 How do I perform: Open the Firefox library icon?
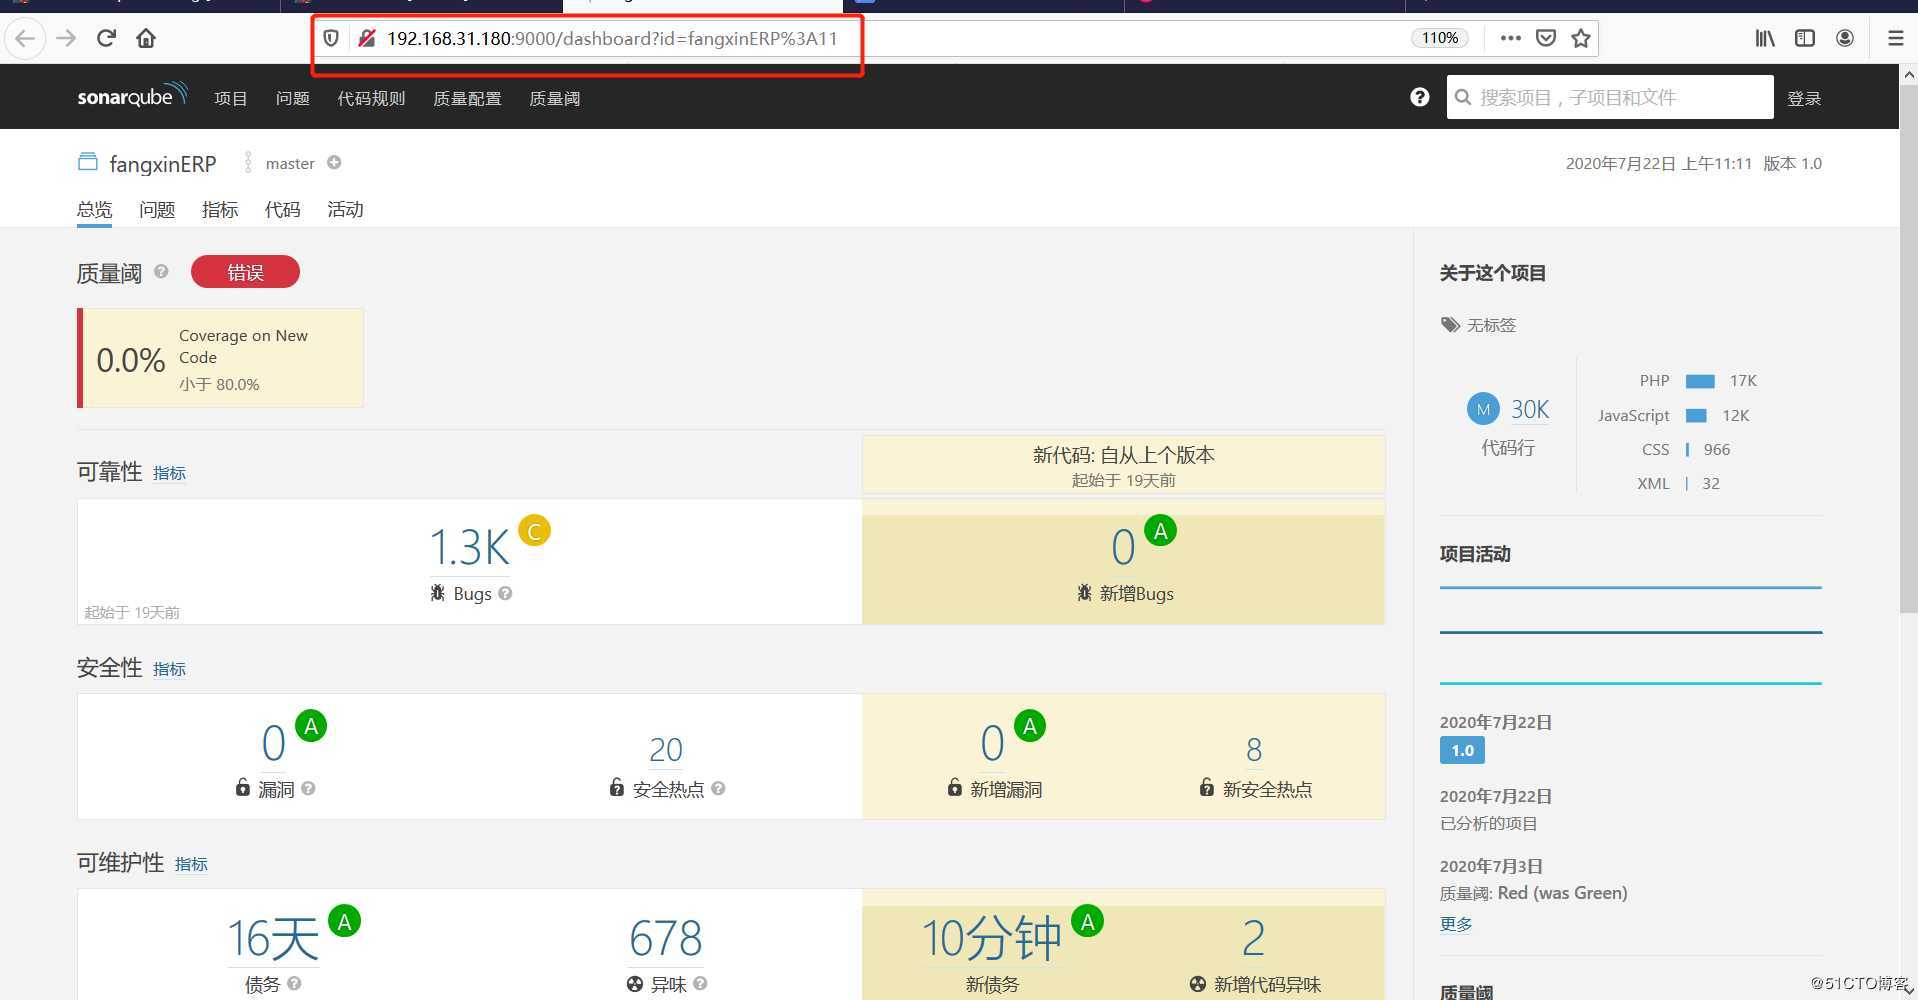1765,38
